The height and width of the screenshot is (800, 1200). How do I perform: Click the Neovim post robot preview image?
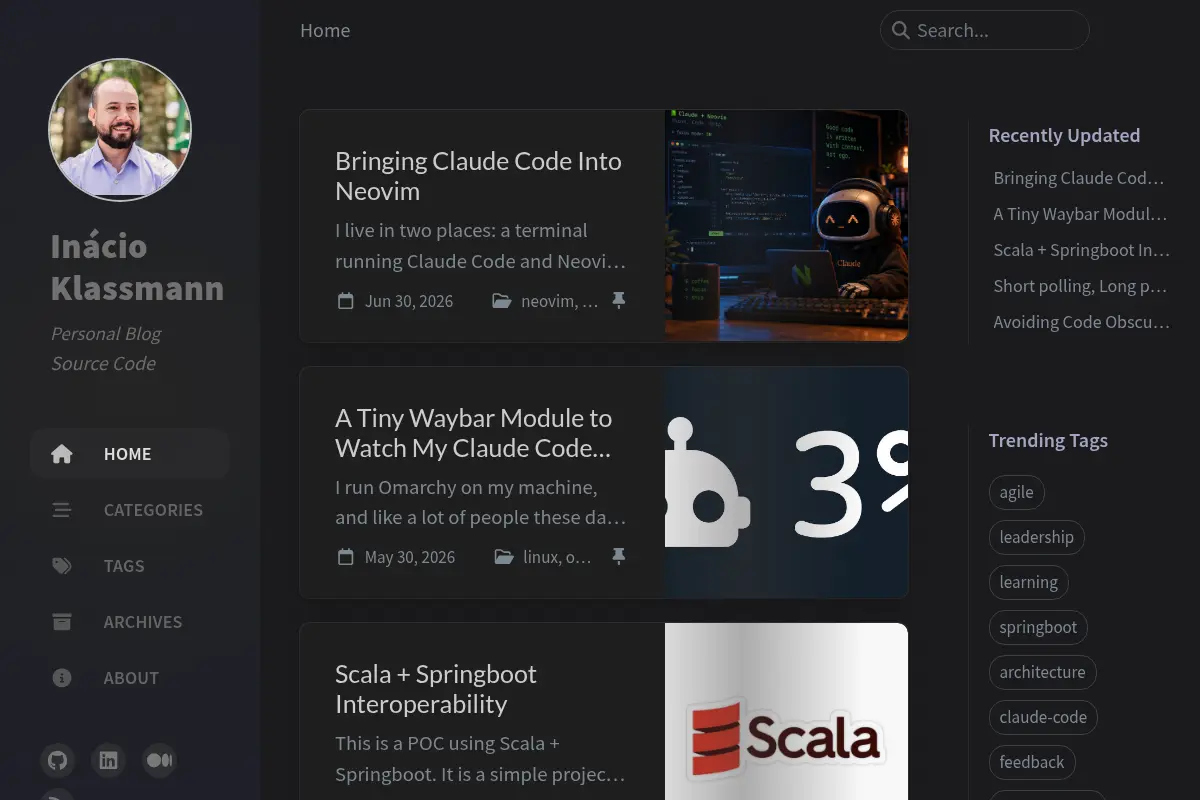(786, 226)
